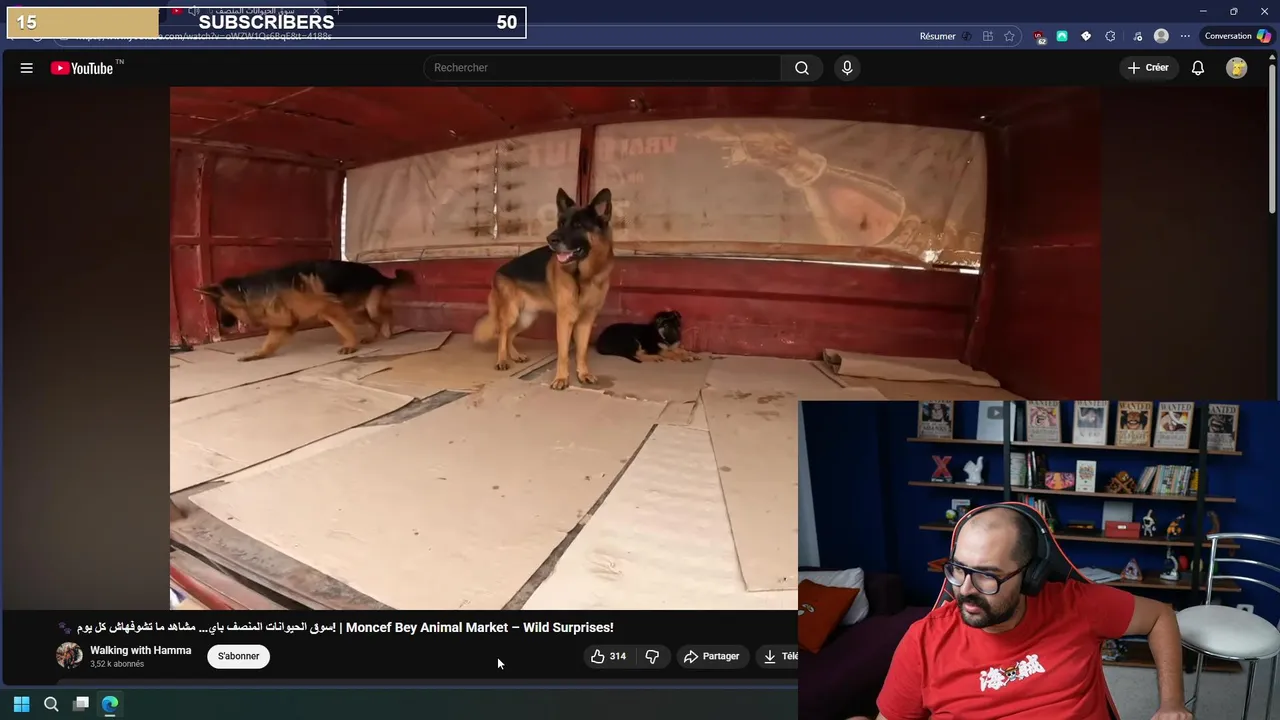The image size is (1280, 720).
Task: Open YouTube notifications bell
Action: (x=1198, y=68)
